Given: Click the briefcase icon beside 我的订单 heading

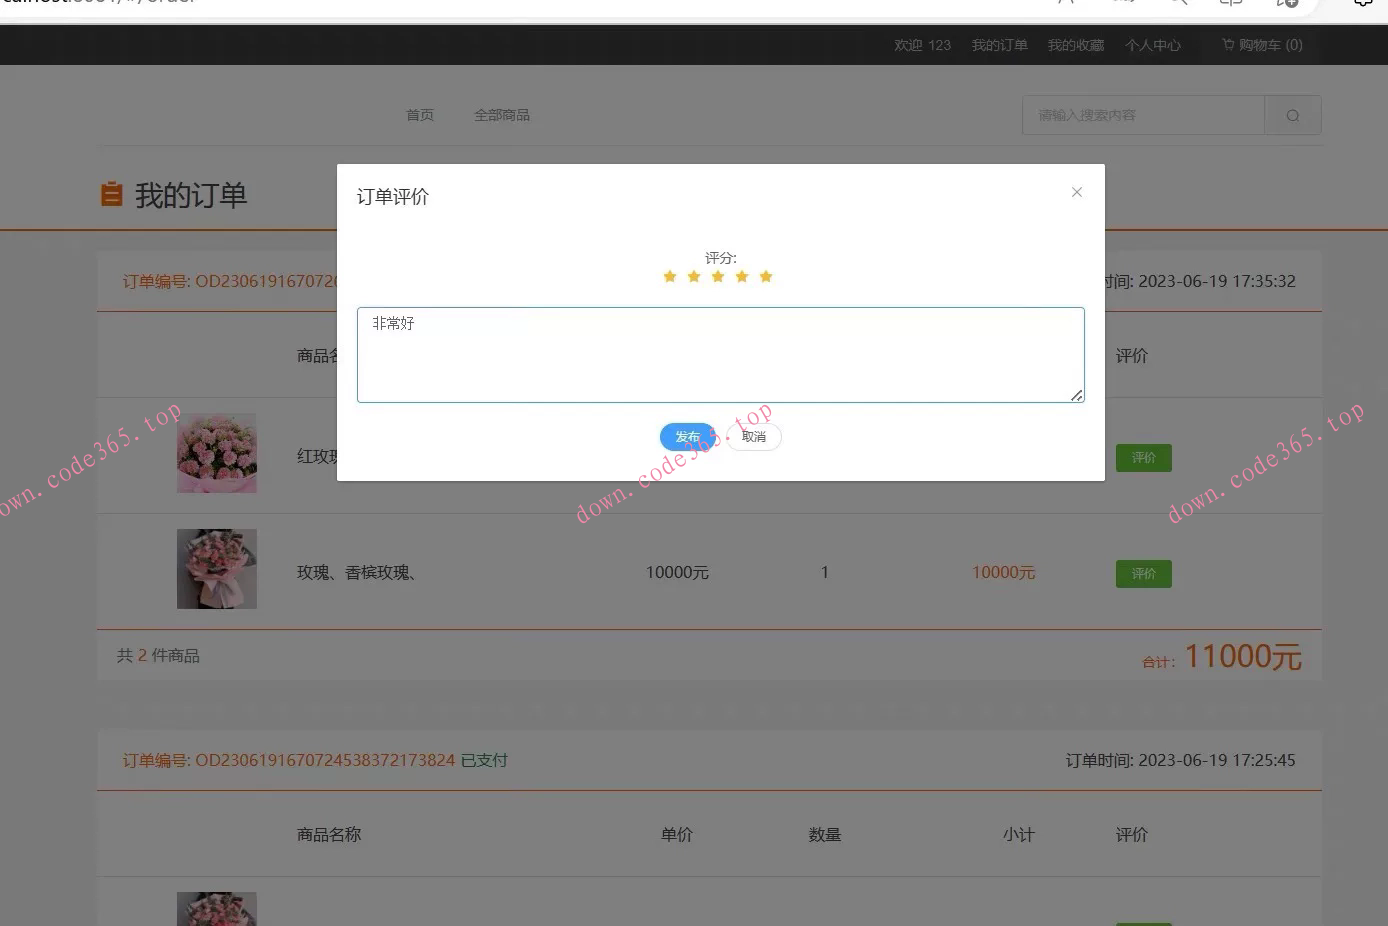Looking at the screenshot, I should 113,195.
